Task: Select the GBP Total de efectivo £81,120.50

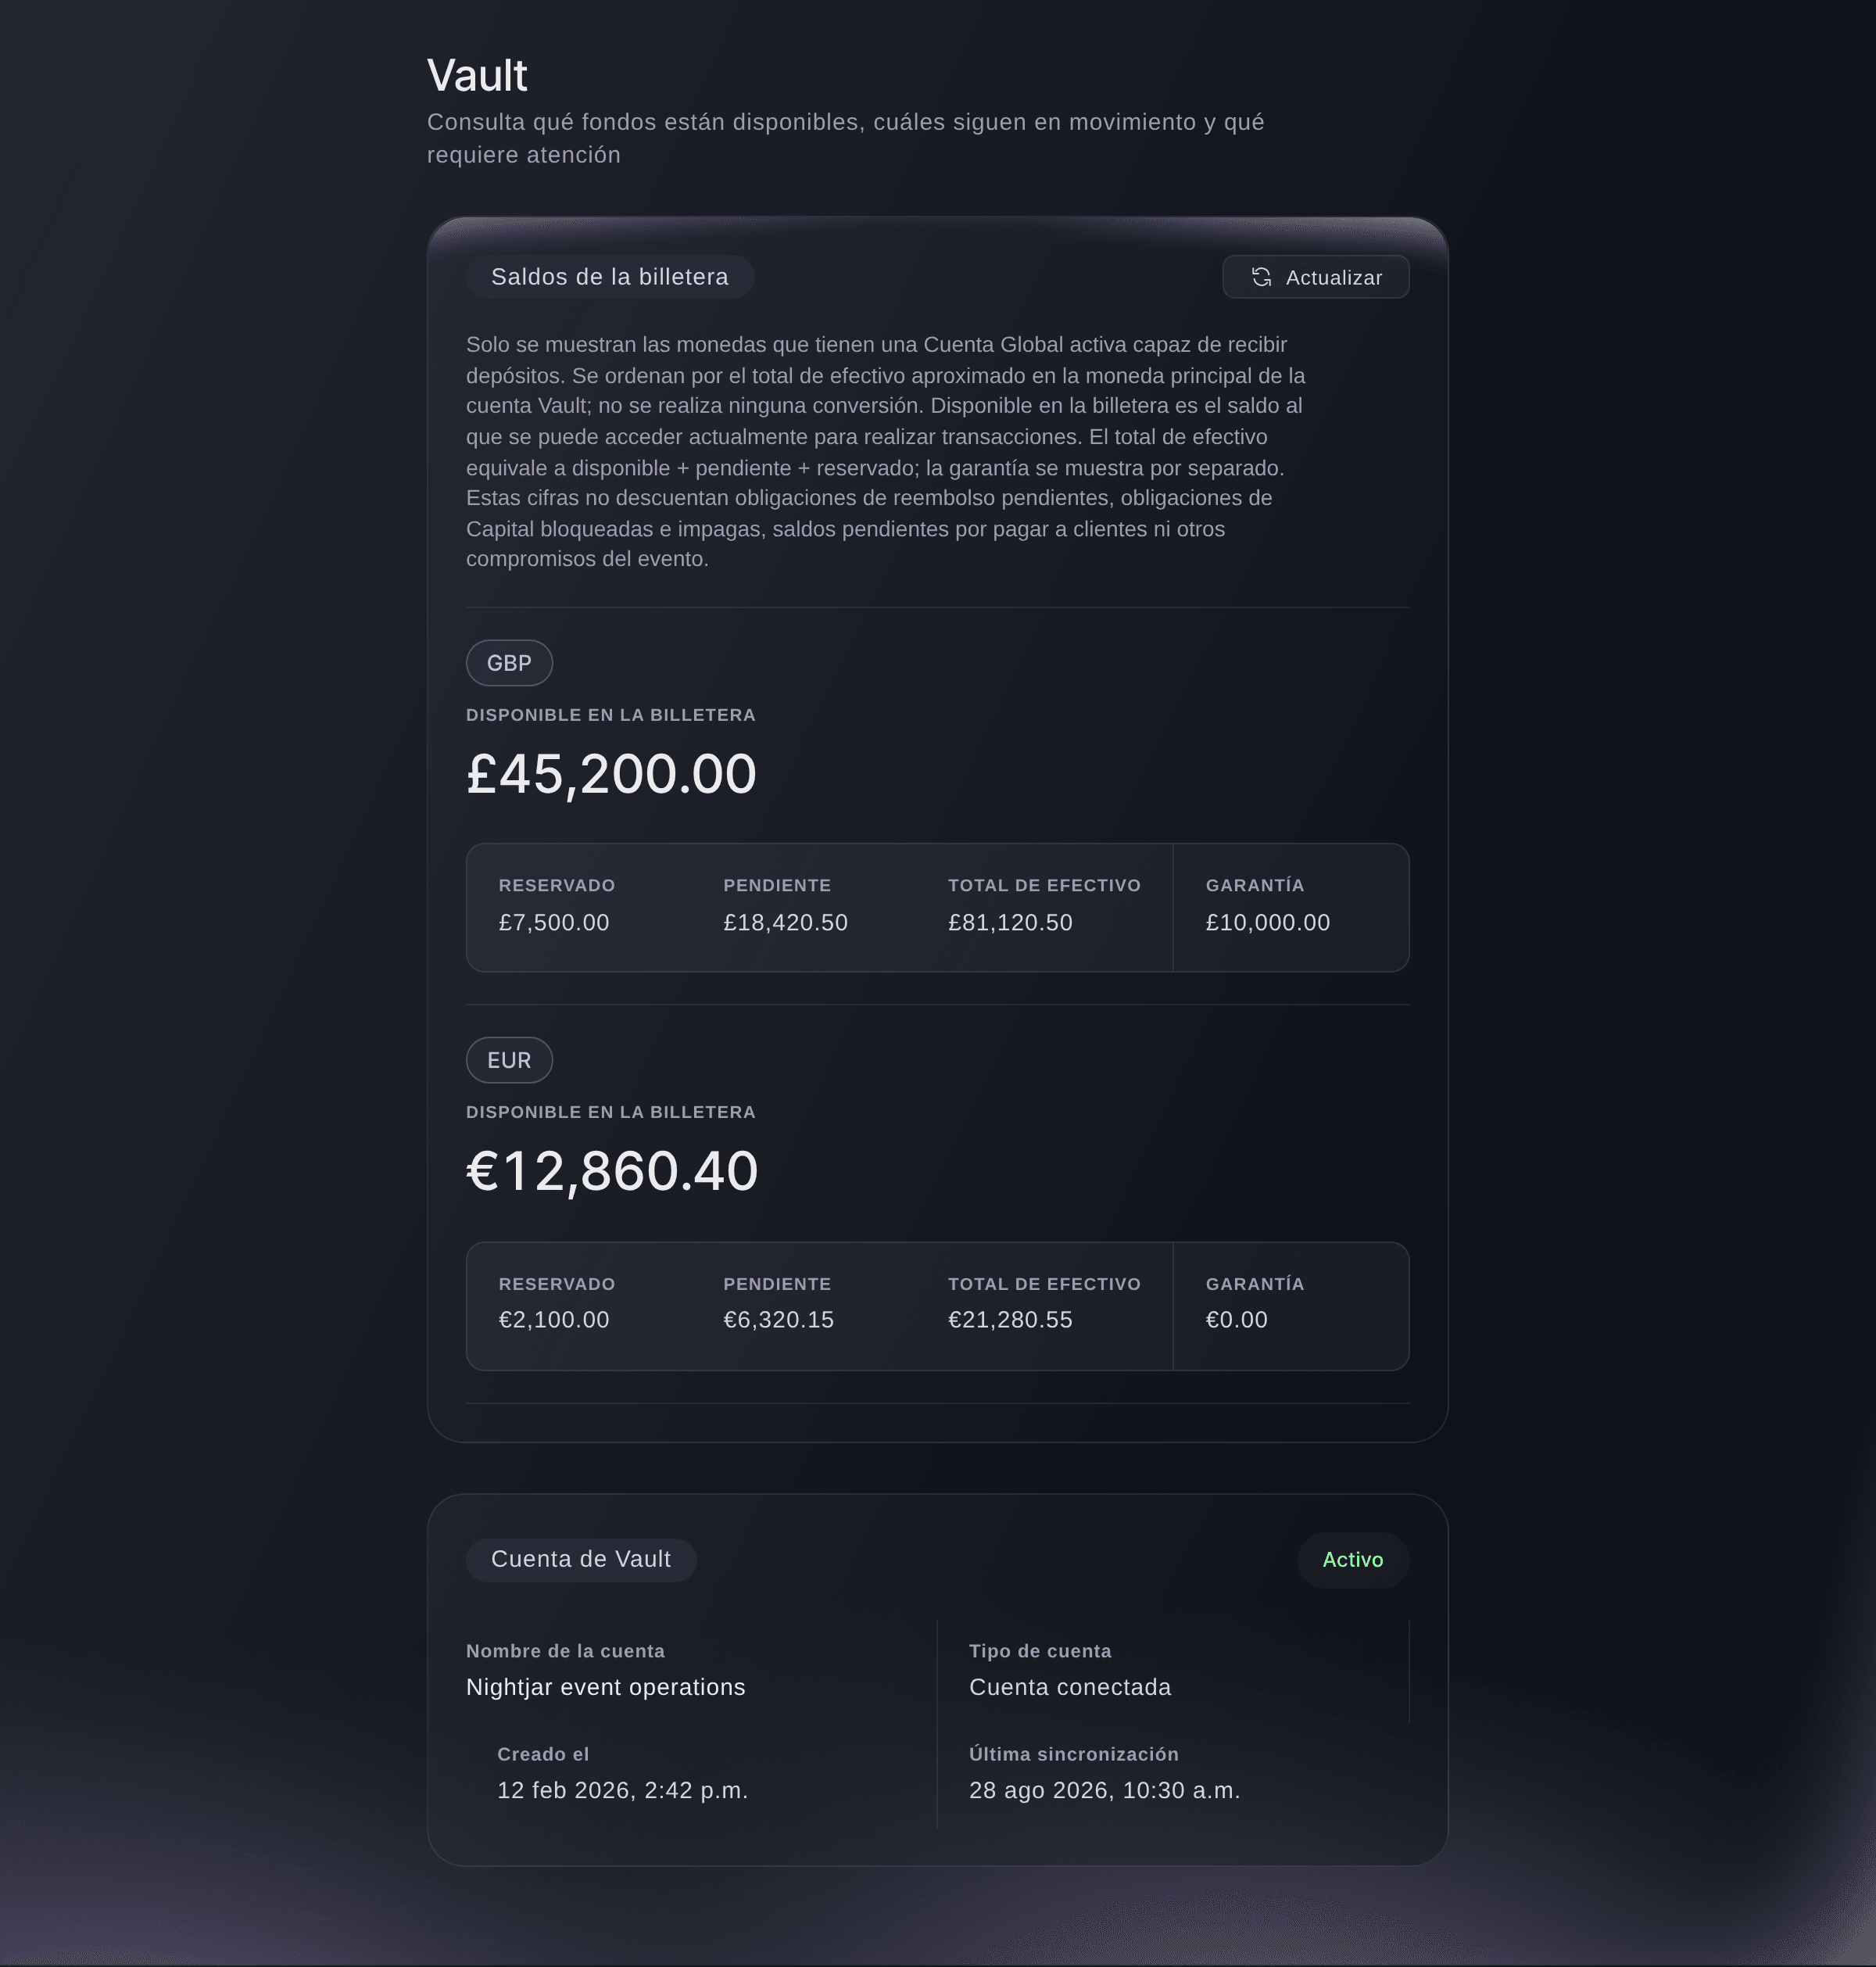Action: point(1010,922)
